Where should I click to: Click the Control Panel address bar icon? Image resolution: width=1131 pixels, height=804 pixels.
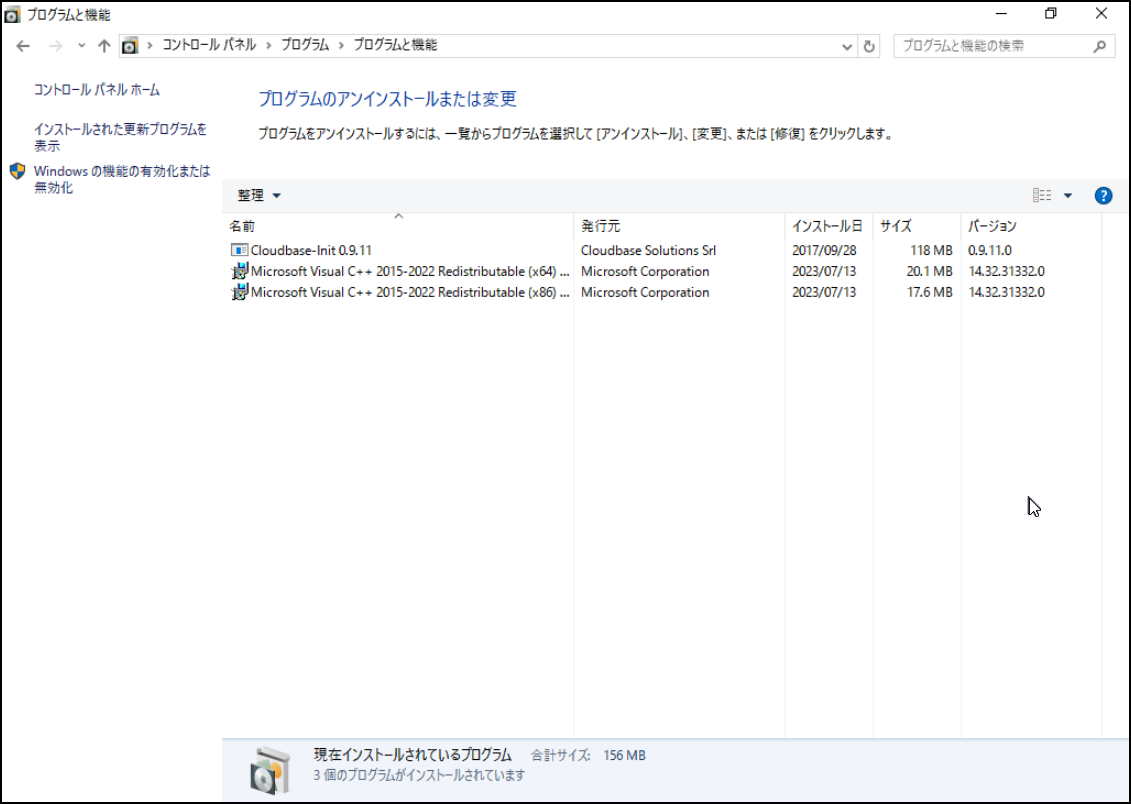[130, 46]
